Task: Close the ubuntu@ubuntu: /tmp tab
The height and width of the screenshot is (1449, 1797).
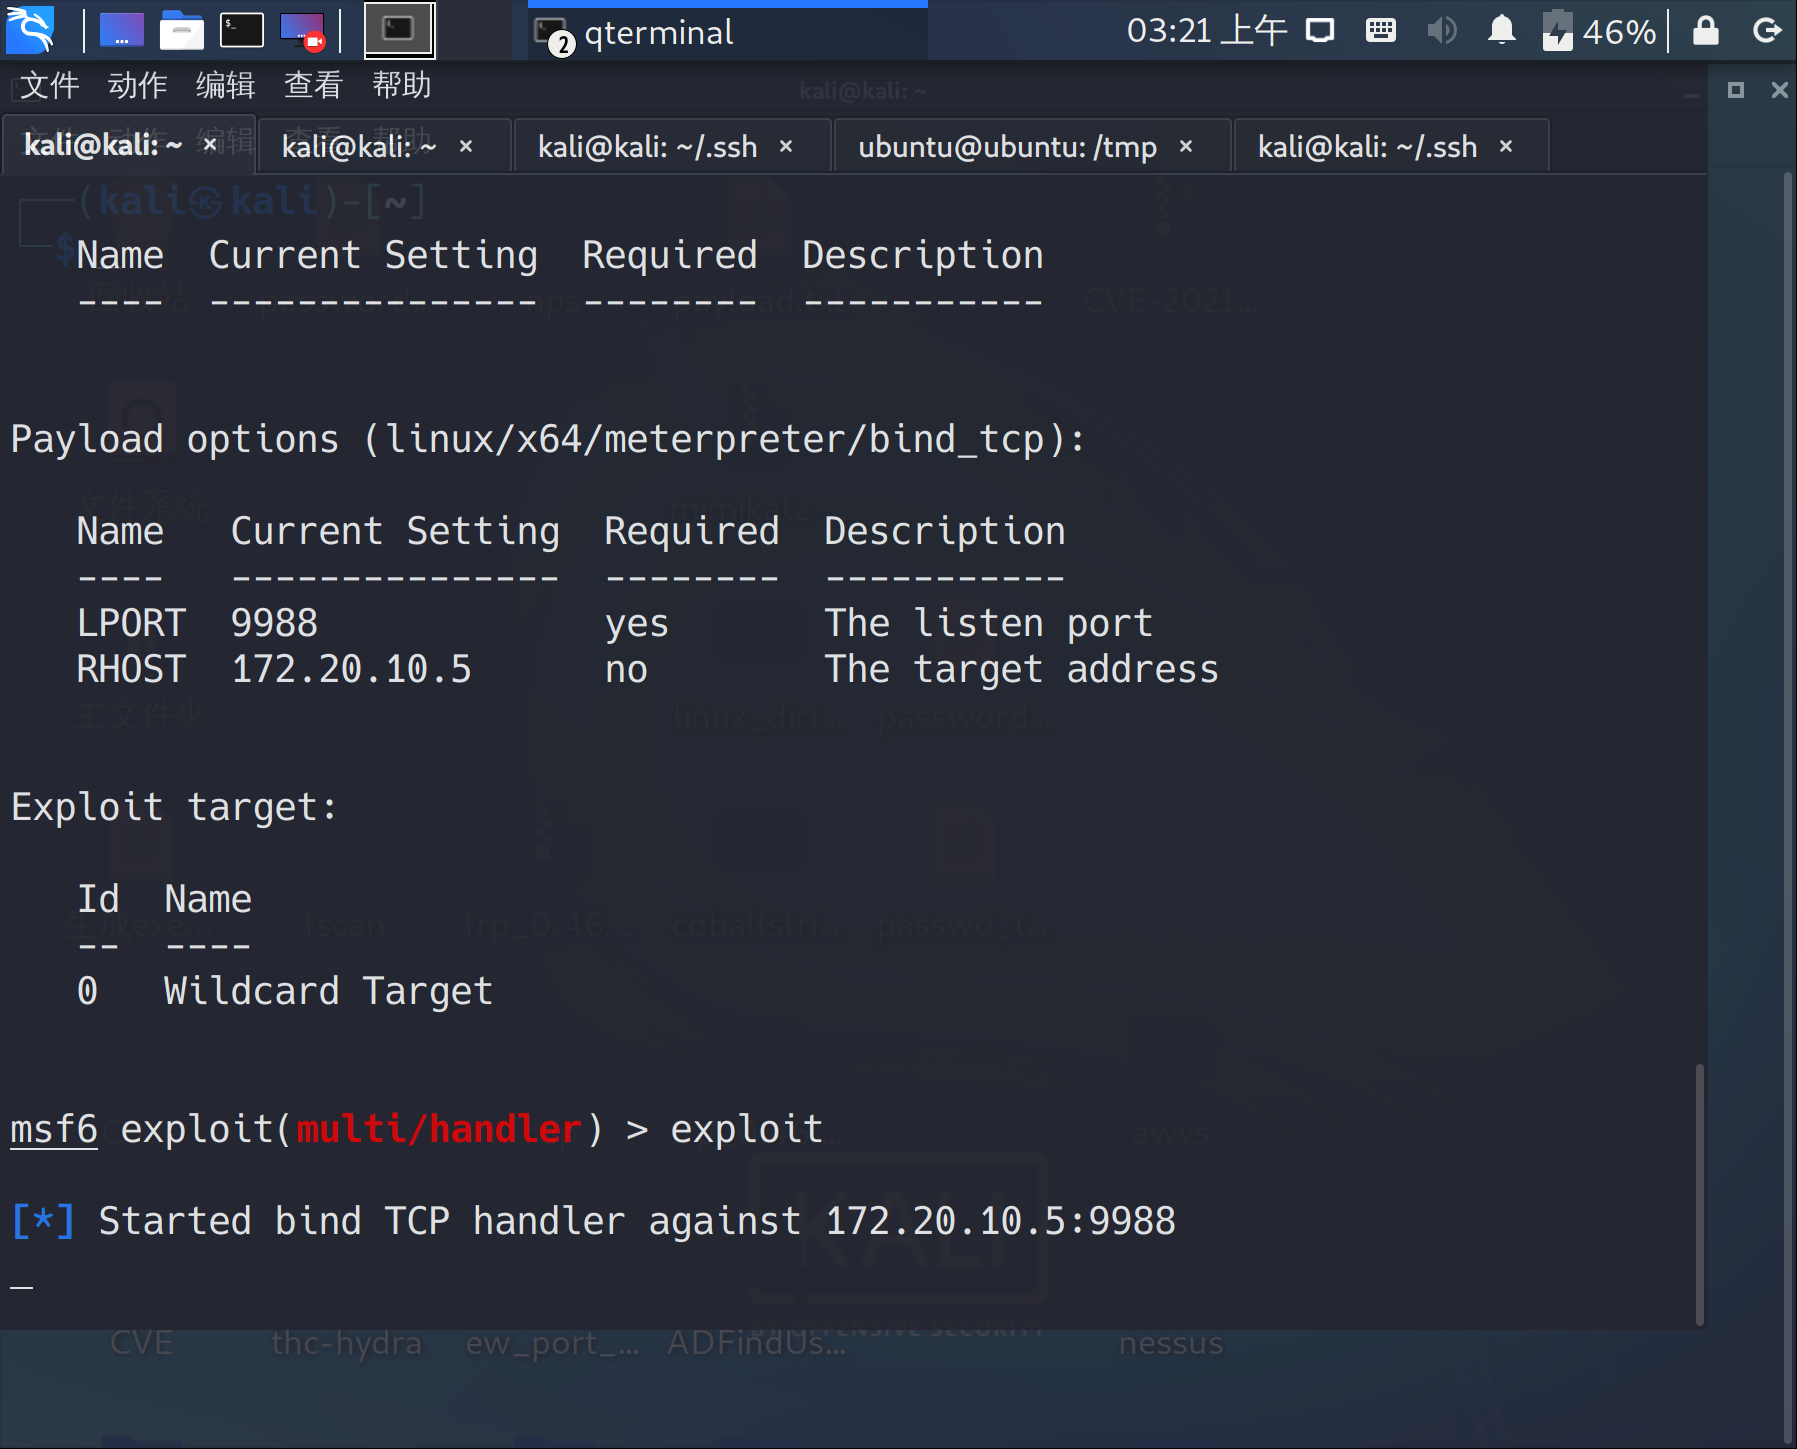Action: [x=1186, y=147]
